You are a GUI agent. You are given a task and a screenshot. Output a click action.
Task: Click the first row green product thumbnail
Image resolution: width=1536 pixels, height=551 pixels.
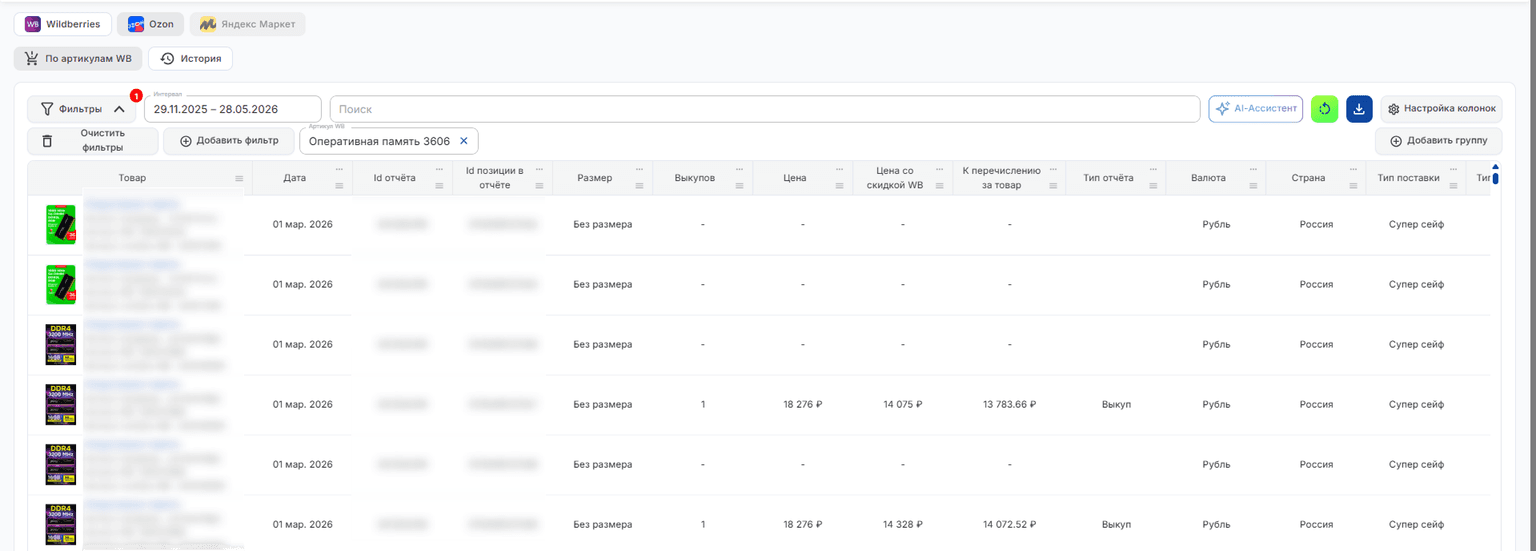pyautogui.click(x=61, y=225)
